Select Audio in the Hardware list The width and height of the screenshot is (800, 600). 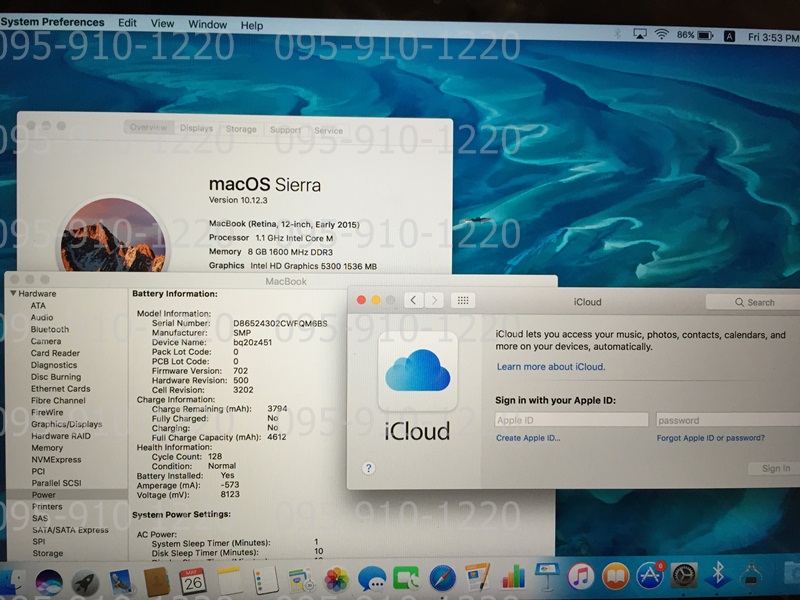tap(42, 317)
